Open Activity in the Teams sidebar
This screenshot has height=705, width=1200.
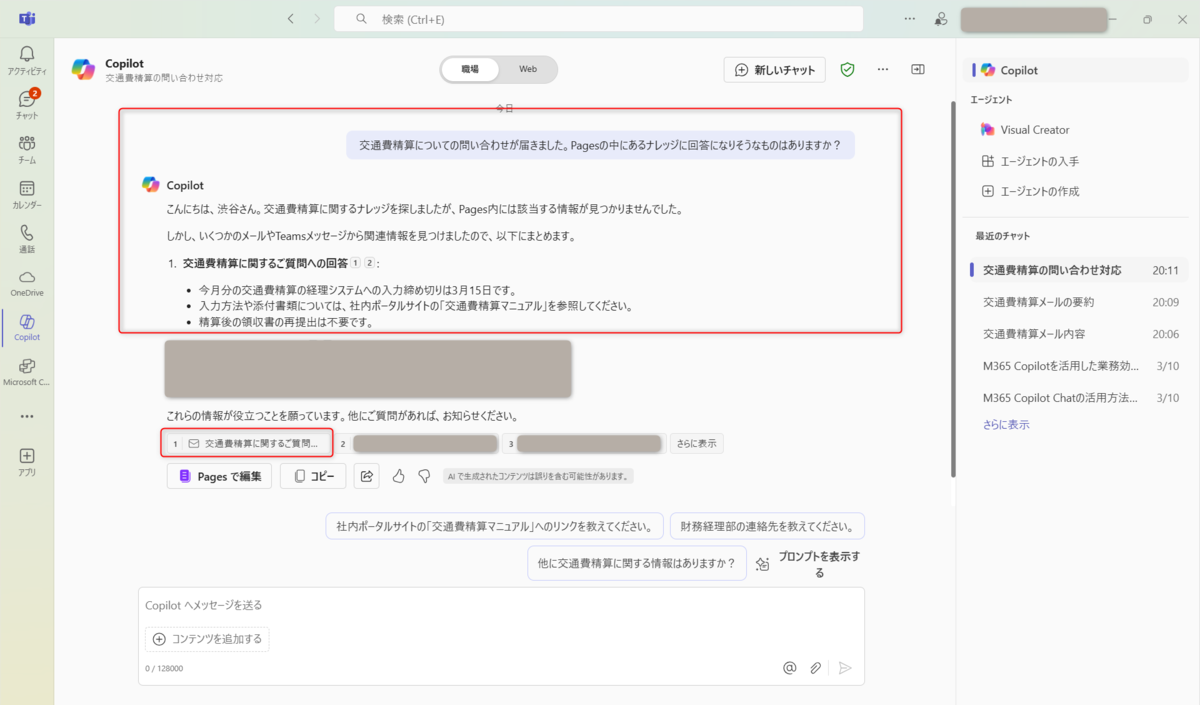point(27,60)
